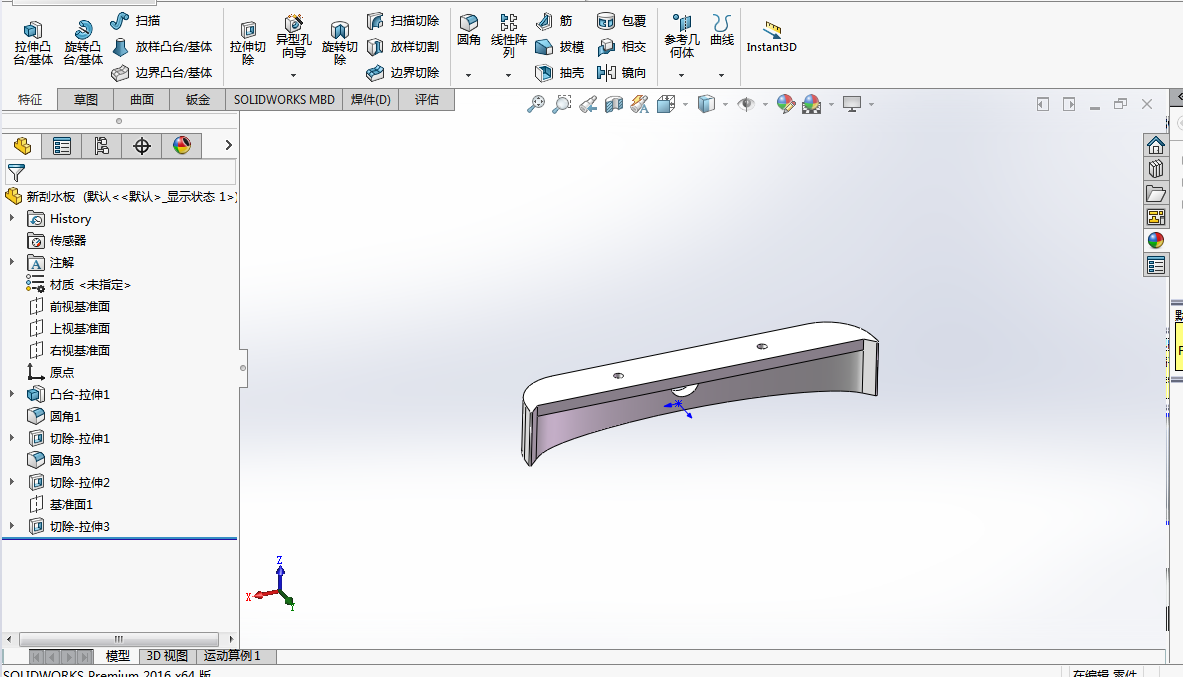Select the 拉伸切除 extruded cut tool
Screen dimensions: 1183x677
click(247, 43)
